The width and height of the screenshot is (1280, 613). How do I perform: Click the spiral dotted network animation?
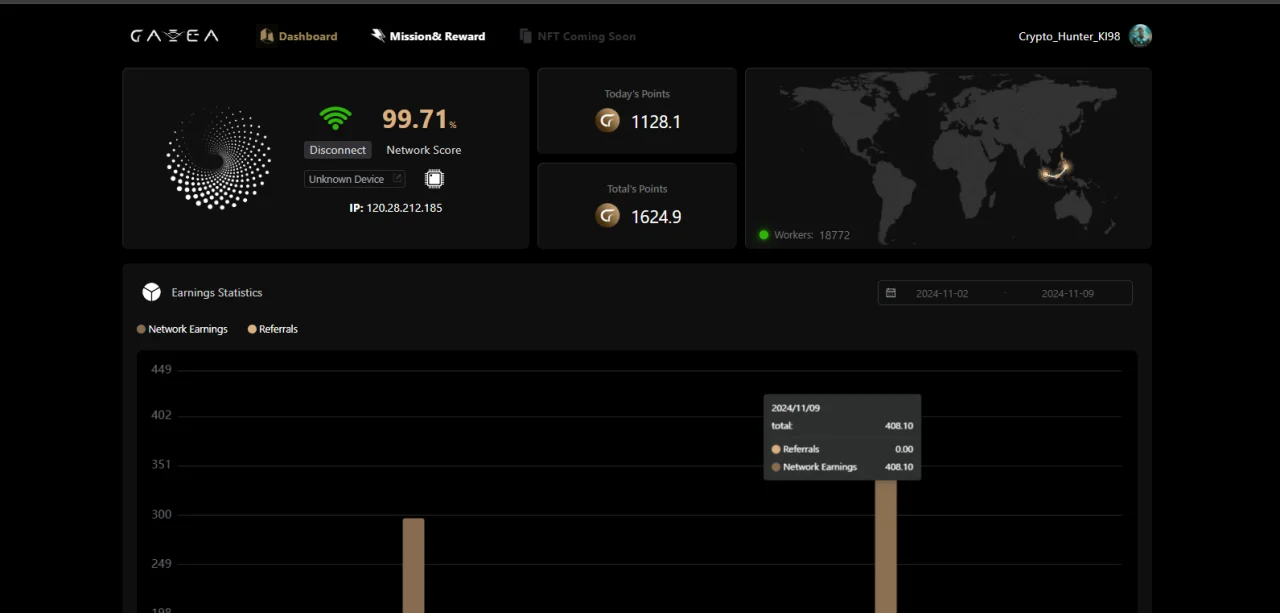218,158
